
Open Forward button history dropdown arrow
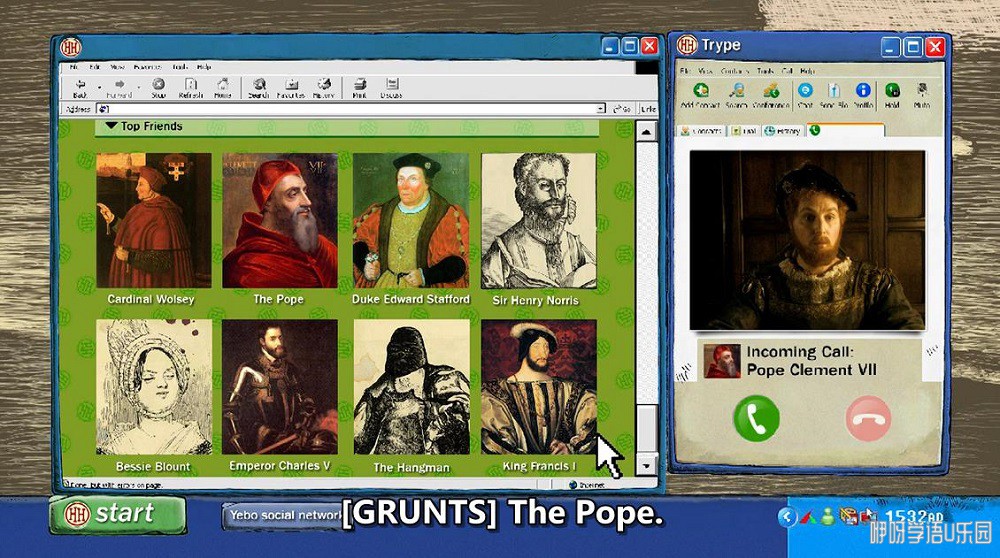[x=138, y=85]
